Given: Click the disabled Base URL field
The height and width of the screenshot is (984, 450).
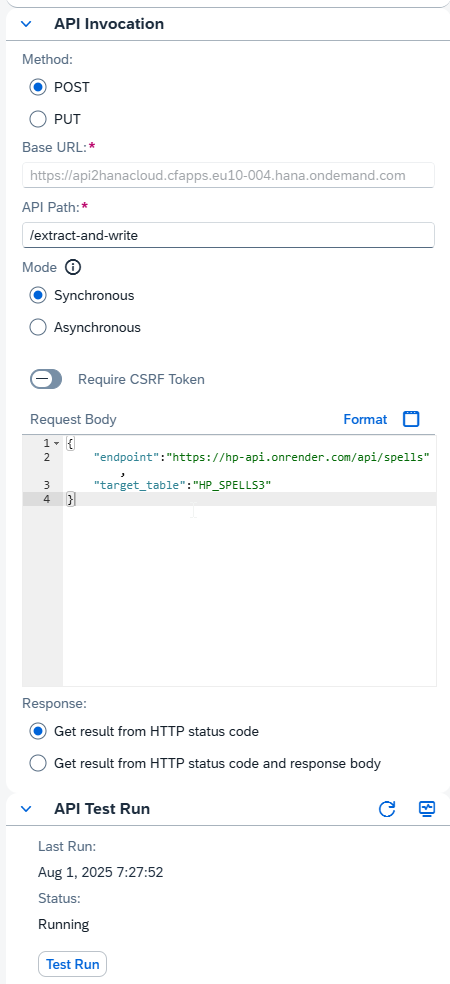Looking at the screenshot, I should (228, 175).
